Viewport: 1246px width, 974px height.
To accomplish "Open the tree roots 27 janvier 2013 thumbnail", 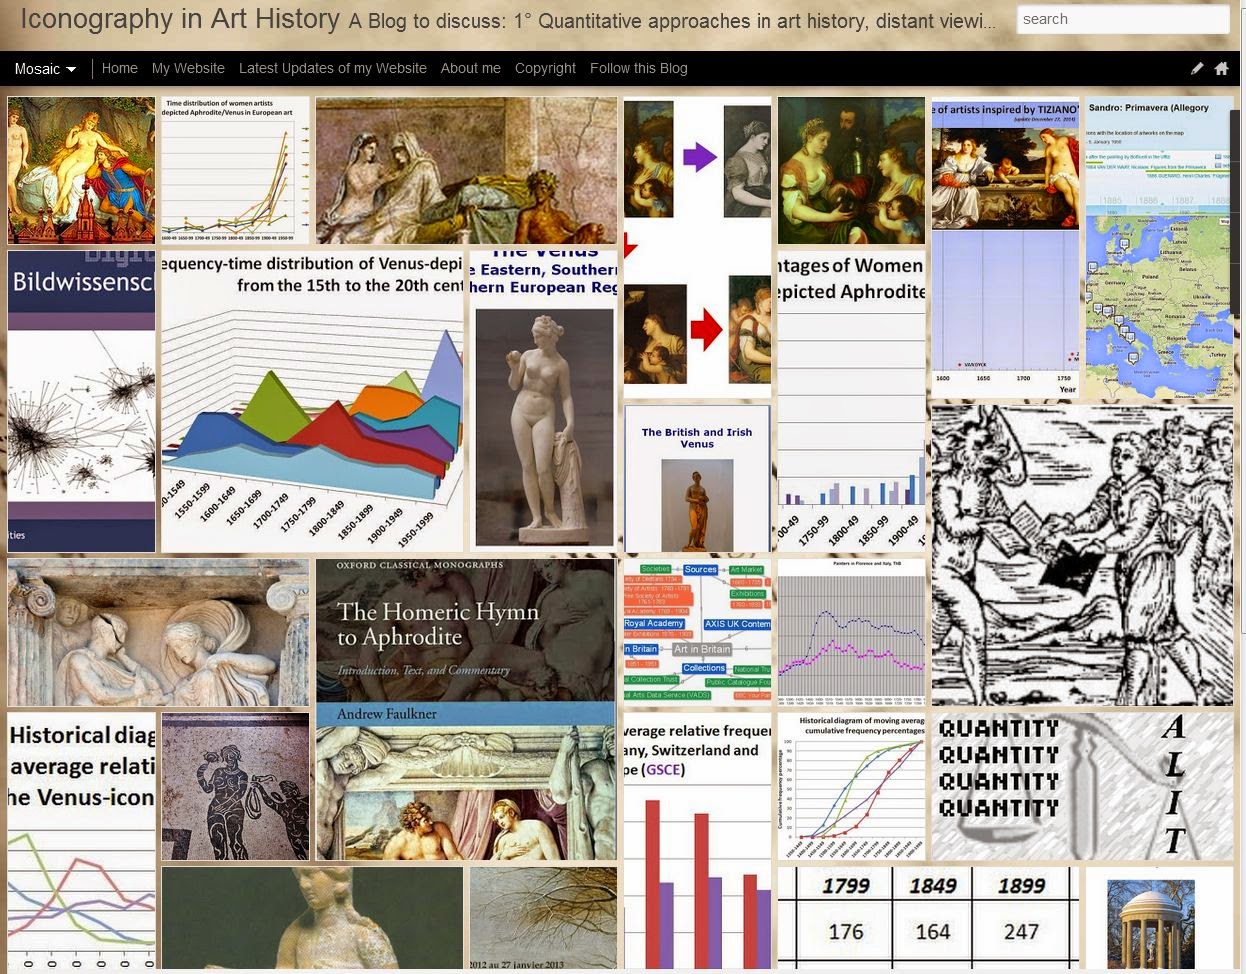I will (543, 917).
